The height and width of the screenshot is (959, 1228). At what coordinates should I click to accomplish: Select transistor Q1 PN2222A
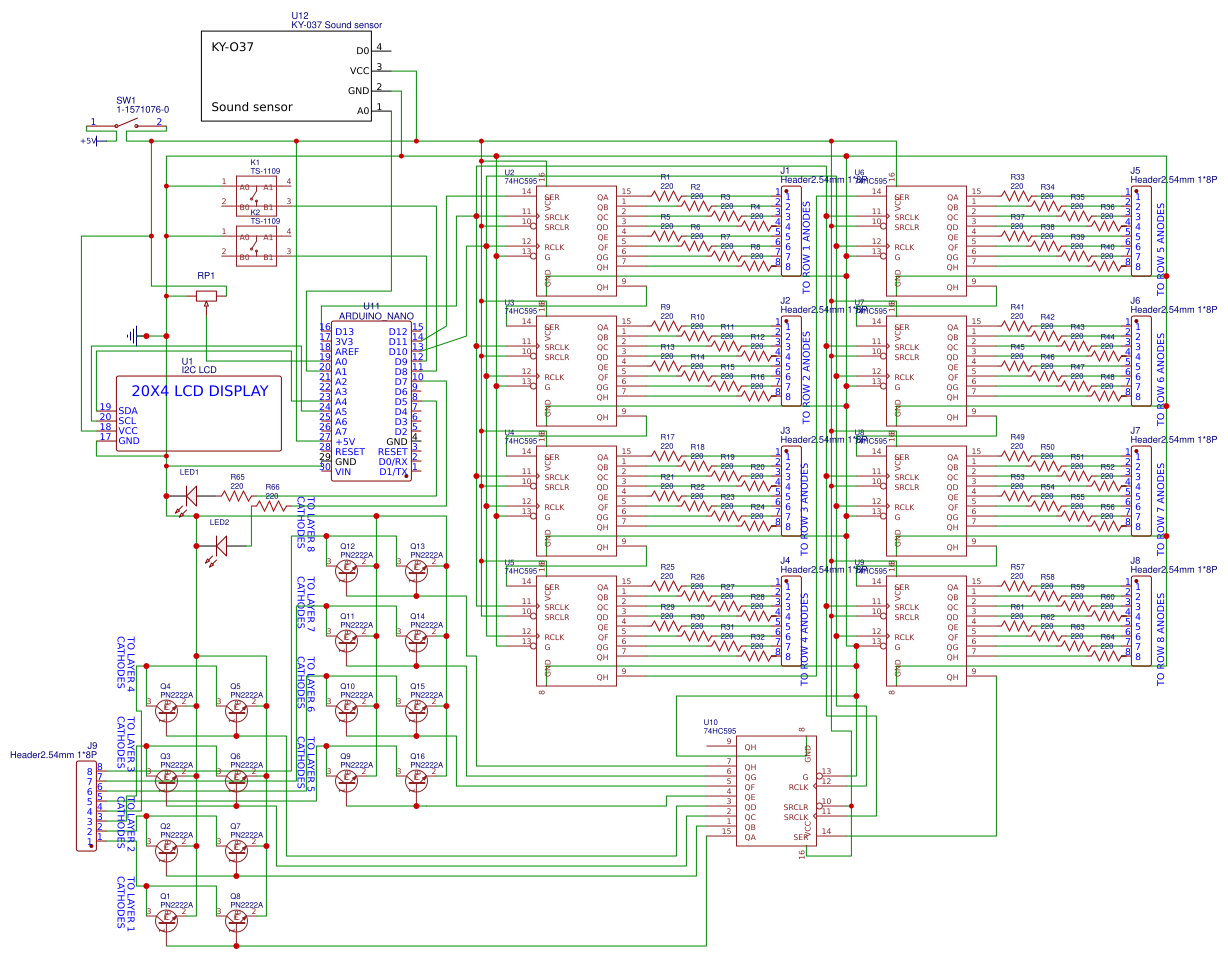167,920
